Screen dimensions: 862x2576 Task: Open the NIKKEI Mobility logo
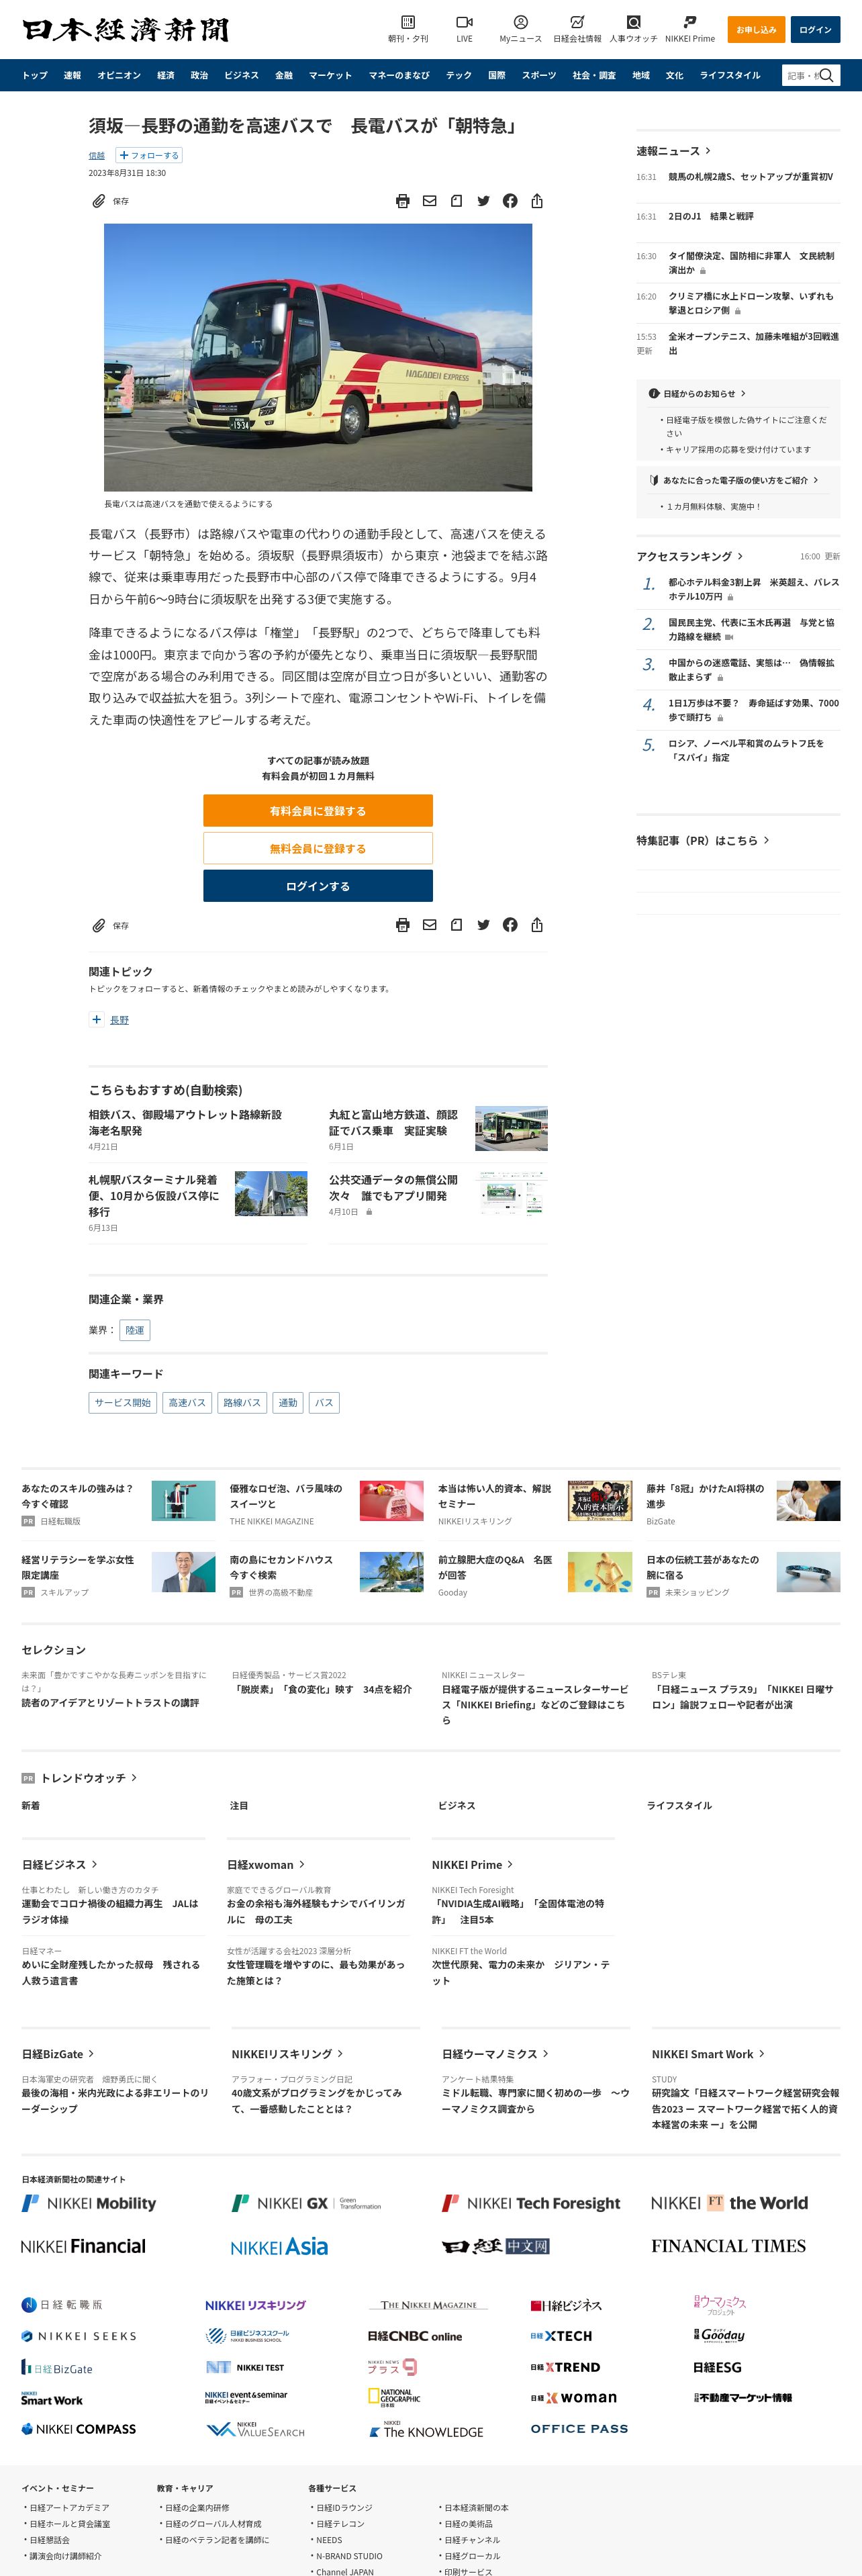click(x=89, y=2203)
